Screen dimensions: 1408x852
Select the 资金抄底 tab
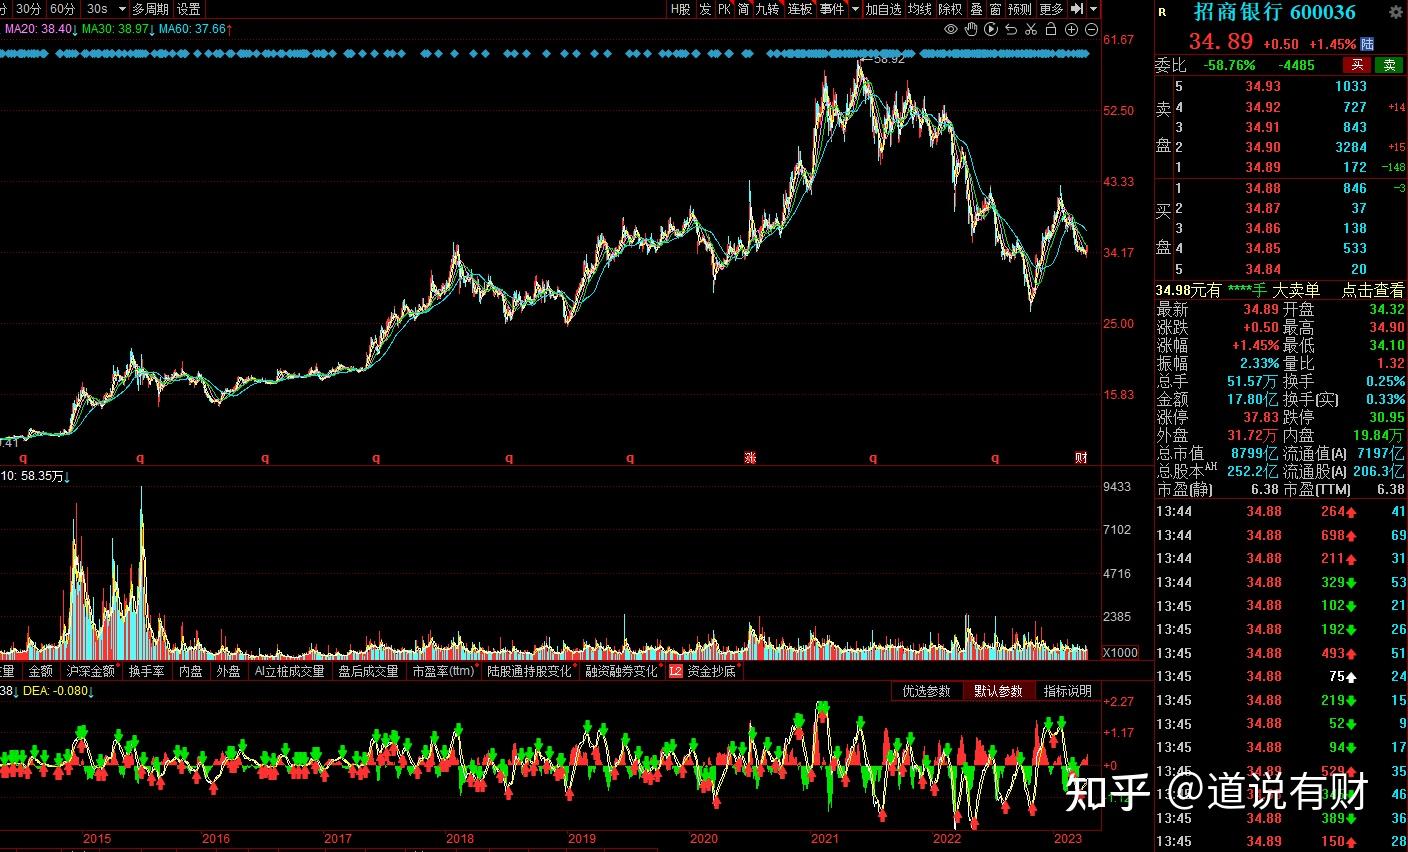pyautogui.click(x=711, y=671)
